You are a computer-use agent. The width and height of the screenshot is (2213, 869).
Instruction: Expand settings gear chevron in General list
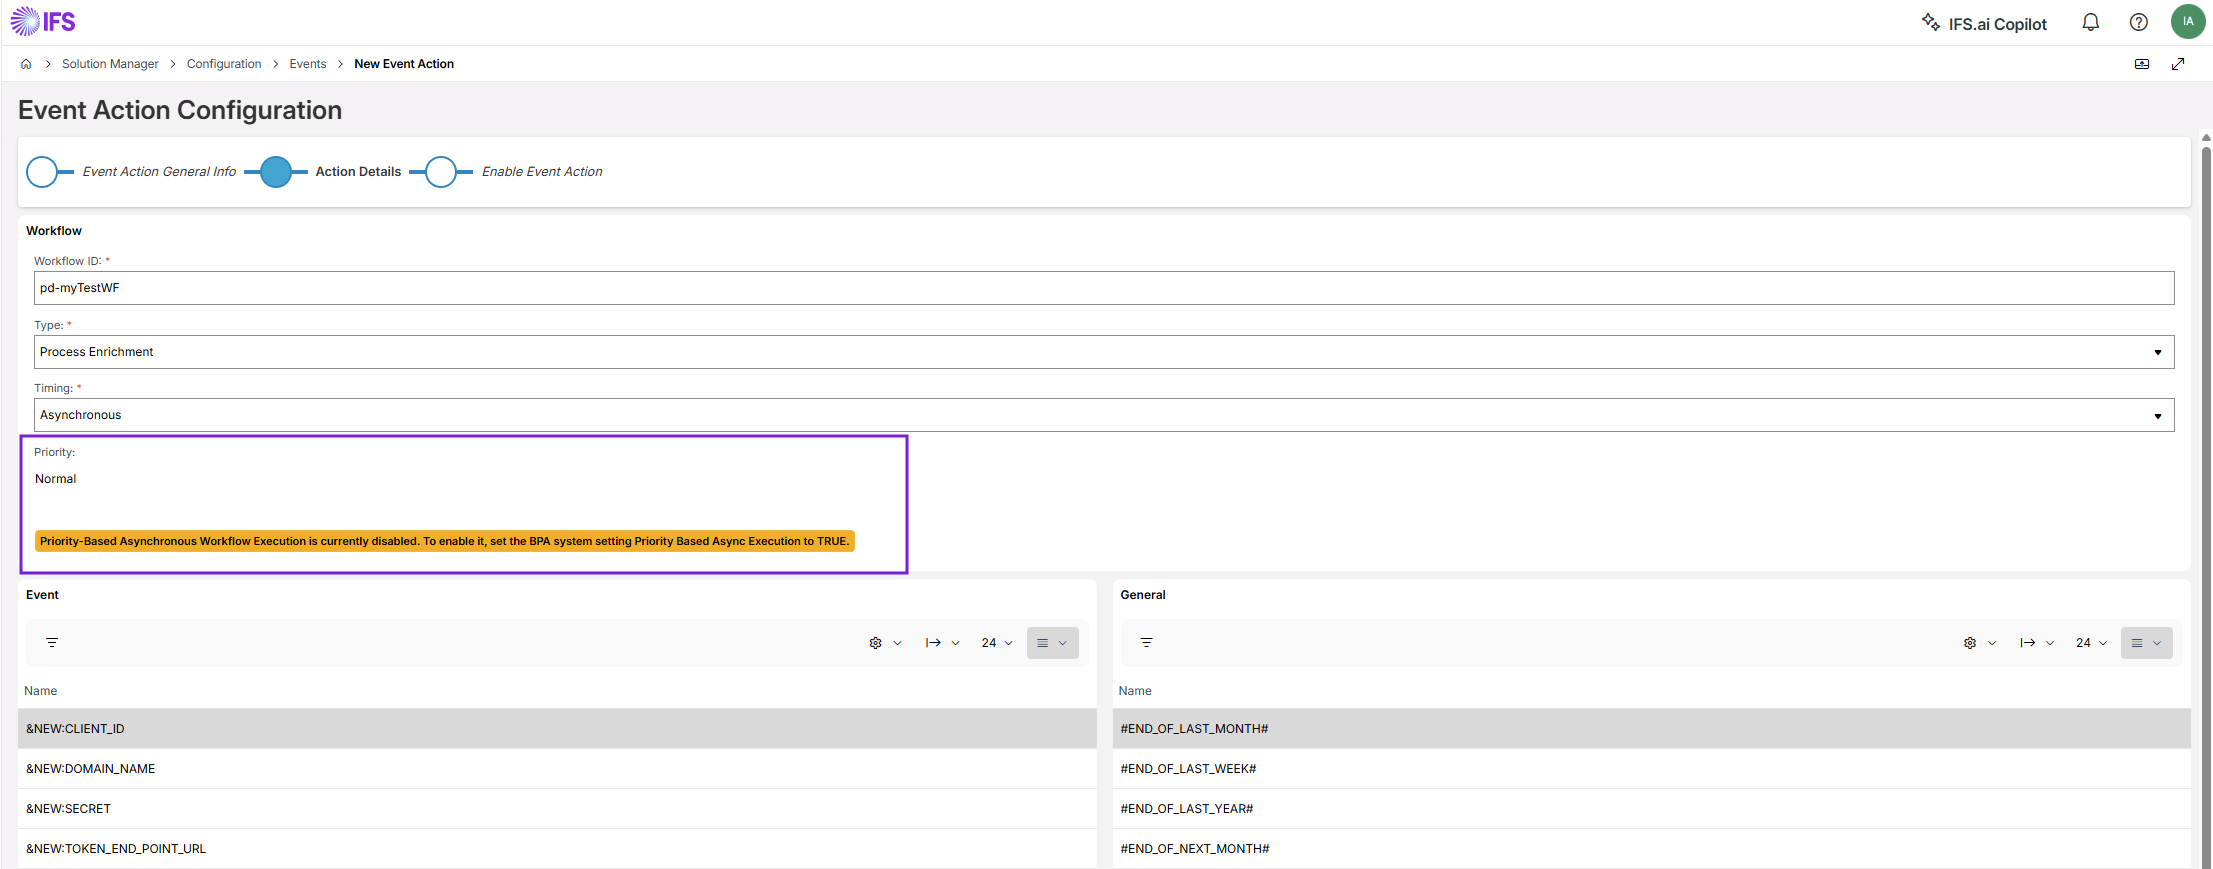point(1992,643)
